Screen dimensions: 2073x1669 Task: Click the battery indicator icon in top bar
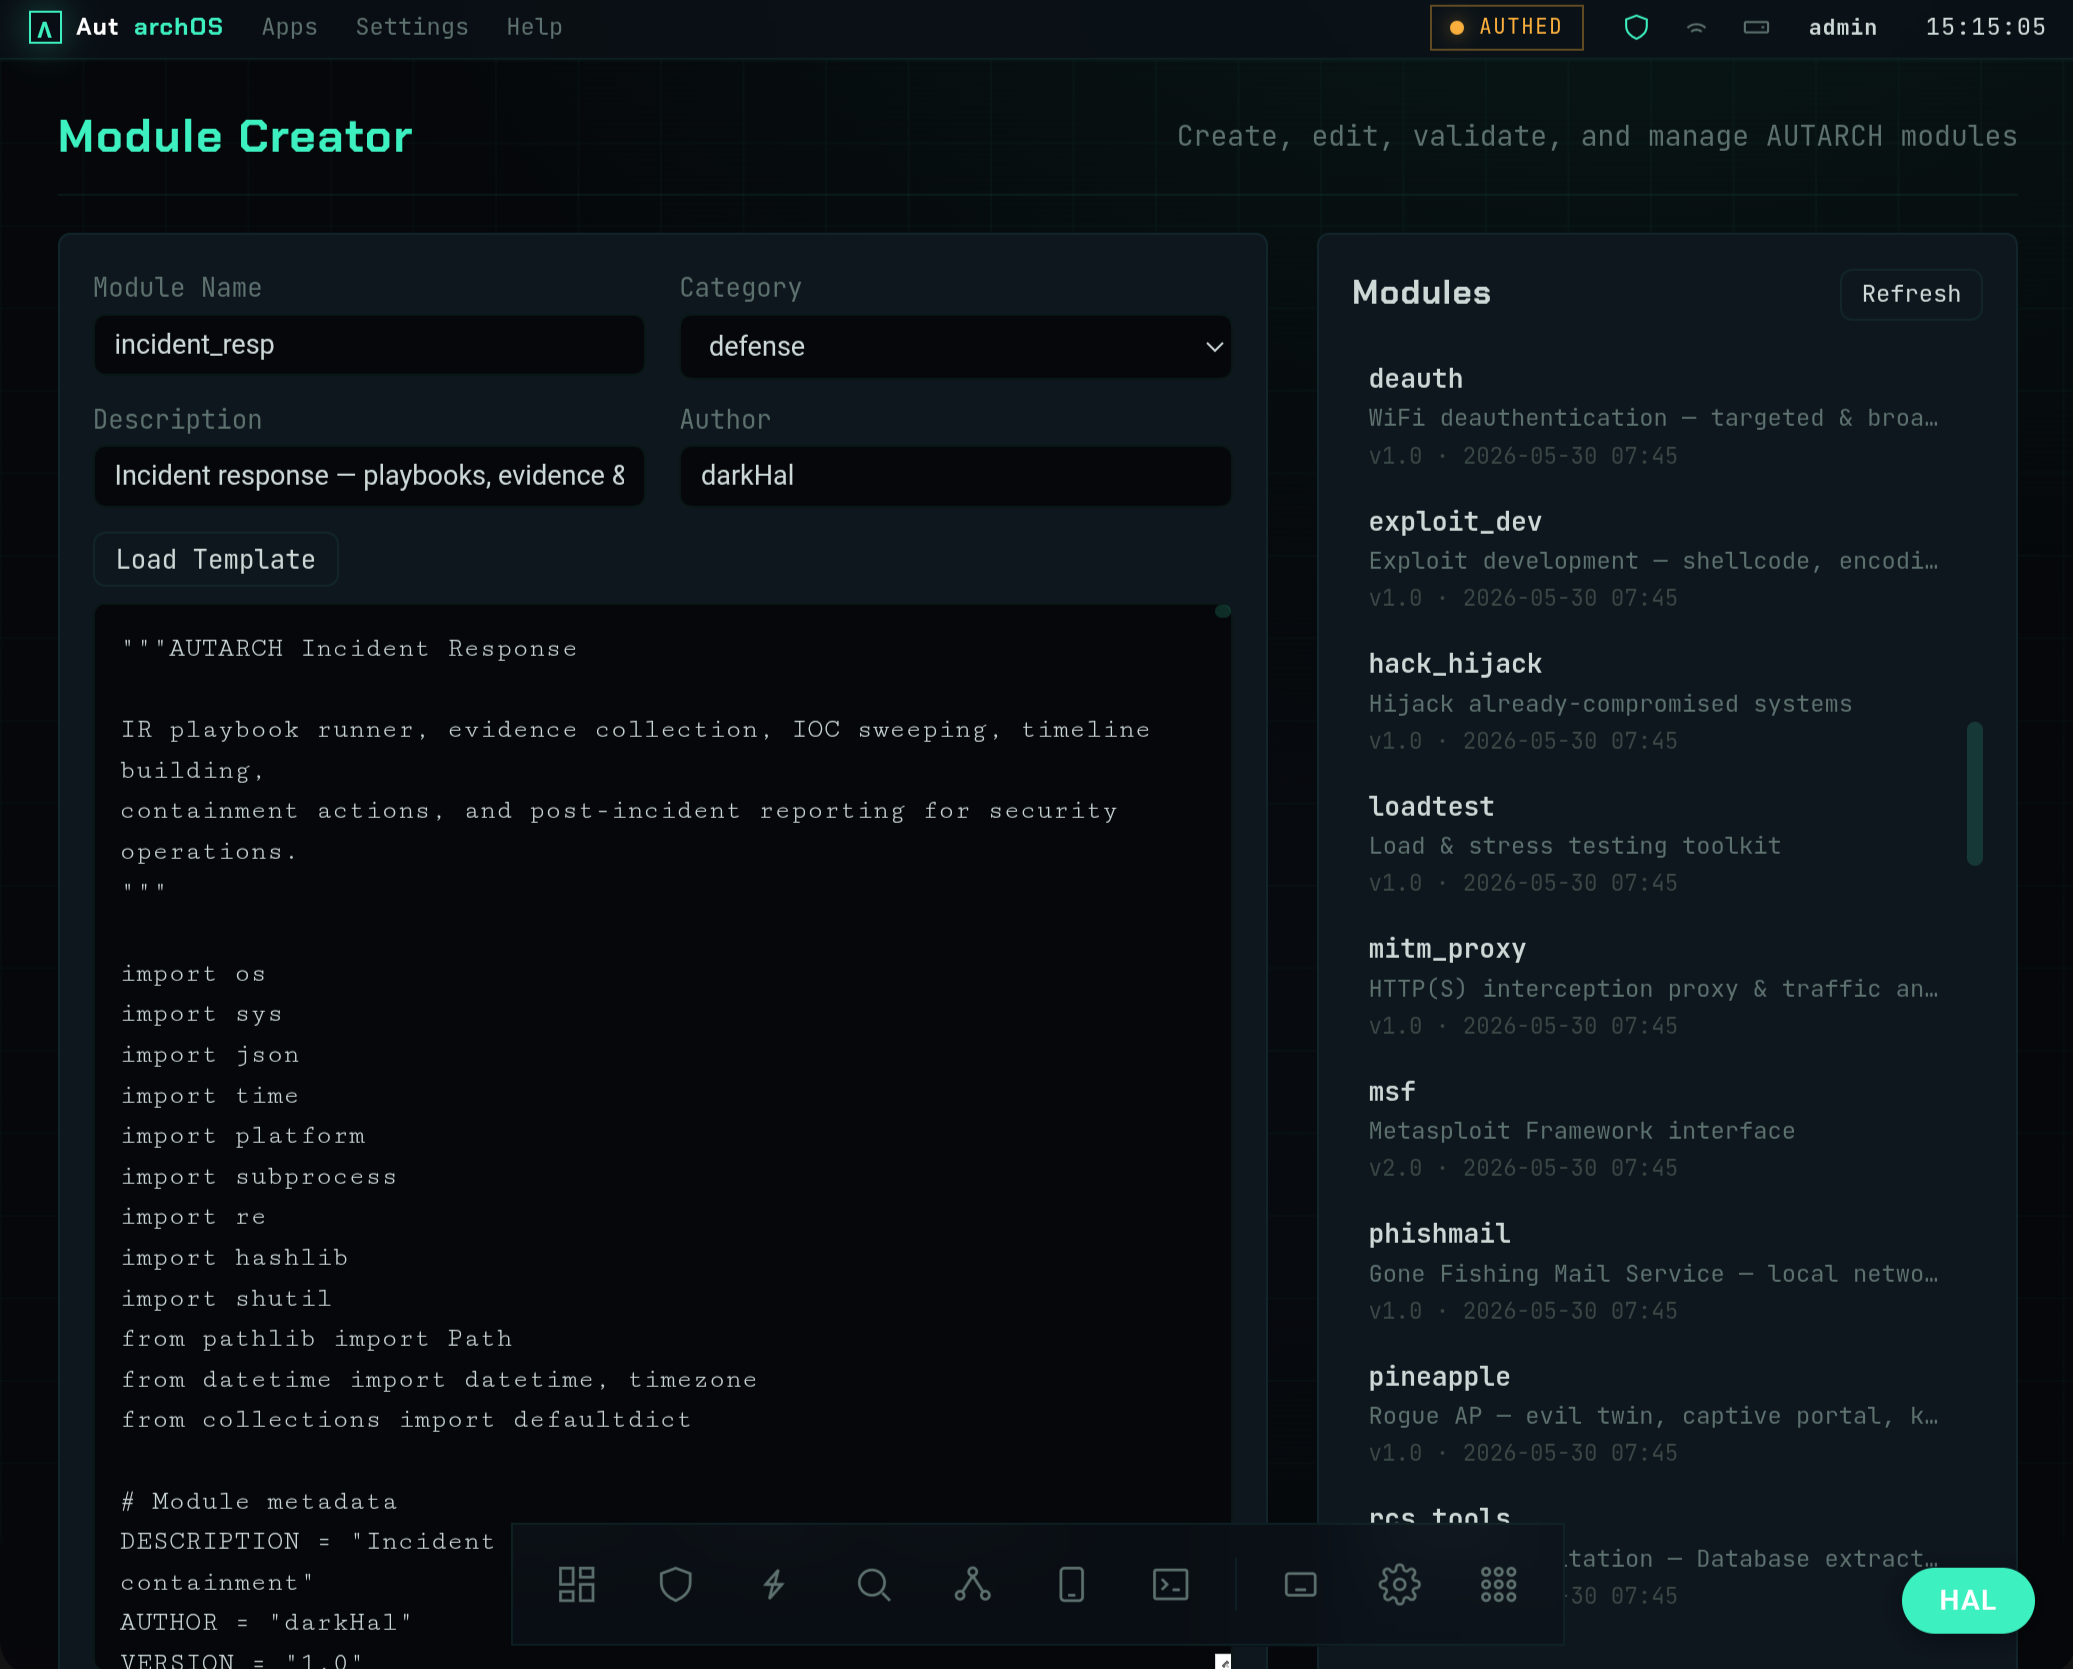click(x=1756, y=27)
